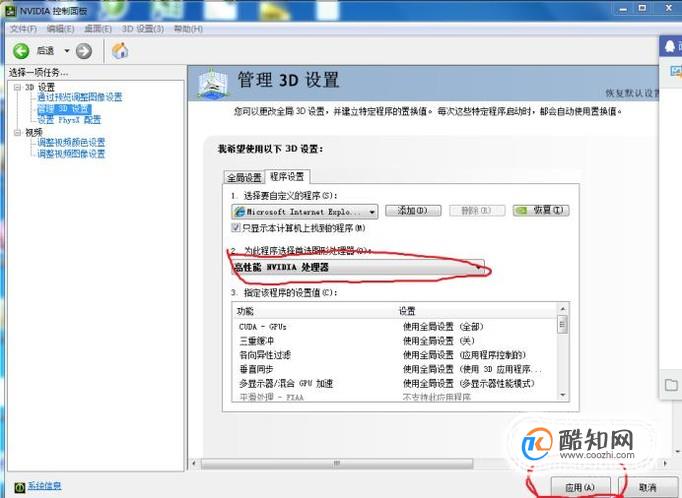
Task: Click the 删除(R) button
Action: 477,211
